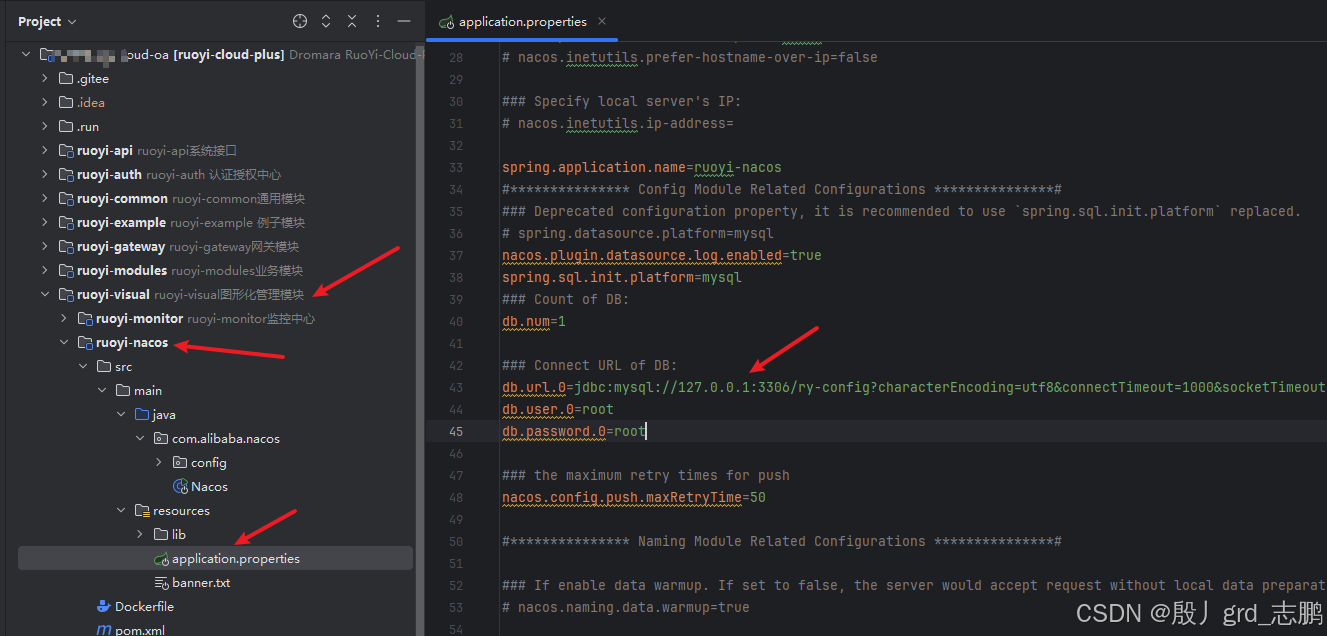Click line number 43 in the gutter
This screenshot has height=636, width=1327.
[455, 387]
